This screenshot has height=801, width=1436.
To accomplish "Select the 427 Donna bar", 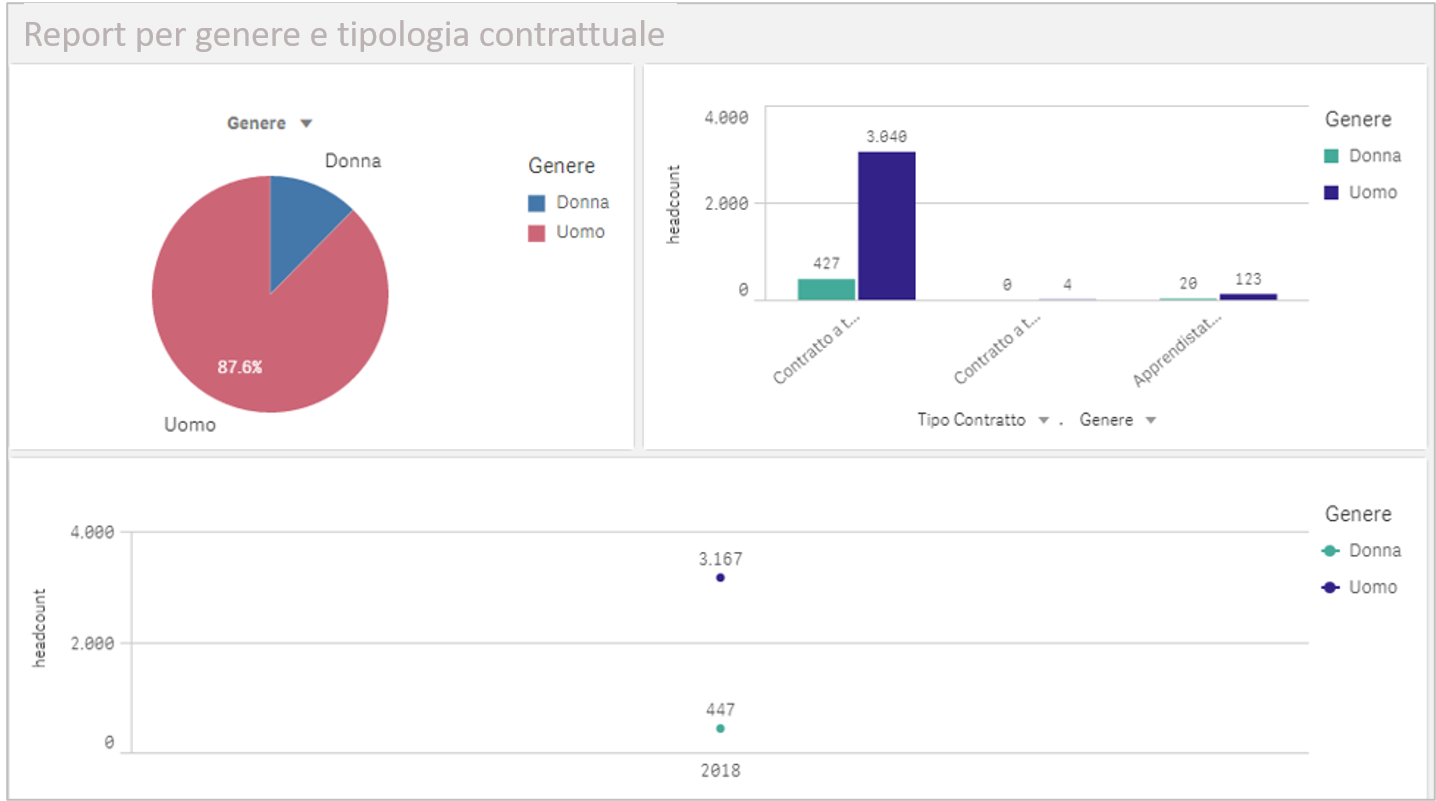I will (x=827, y=289).
